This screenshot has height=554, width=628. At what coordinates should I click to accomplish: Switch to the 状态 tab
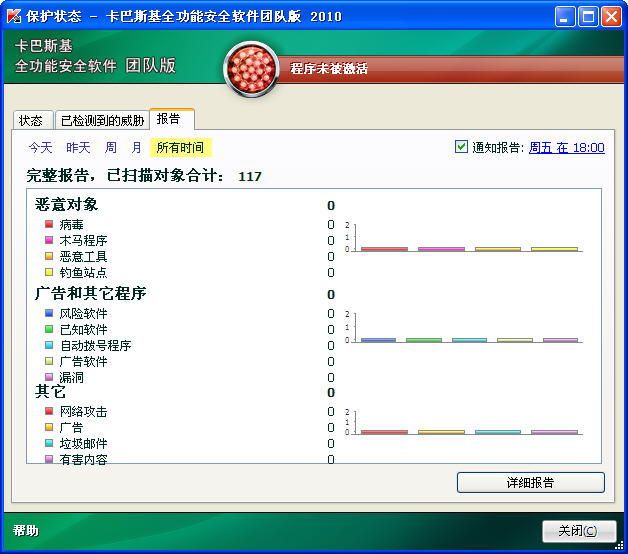(x=31, y=120)
